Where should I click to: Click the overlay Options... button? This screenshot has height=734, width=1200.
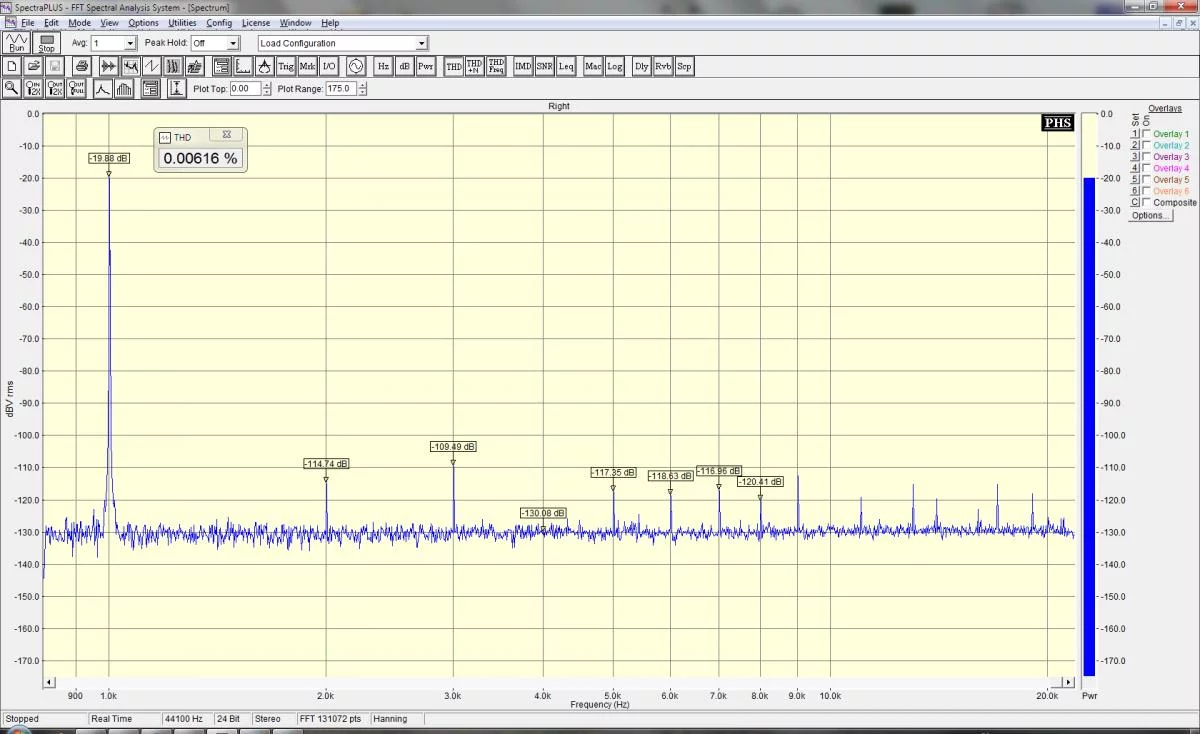click(1149, 215)
